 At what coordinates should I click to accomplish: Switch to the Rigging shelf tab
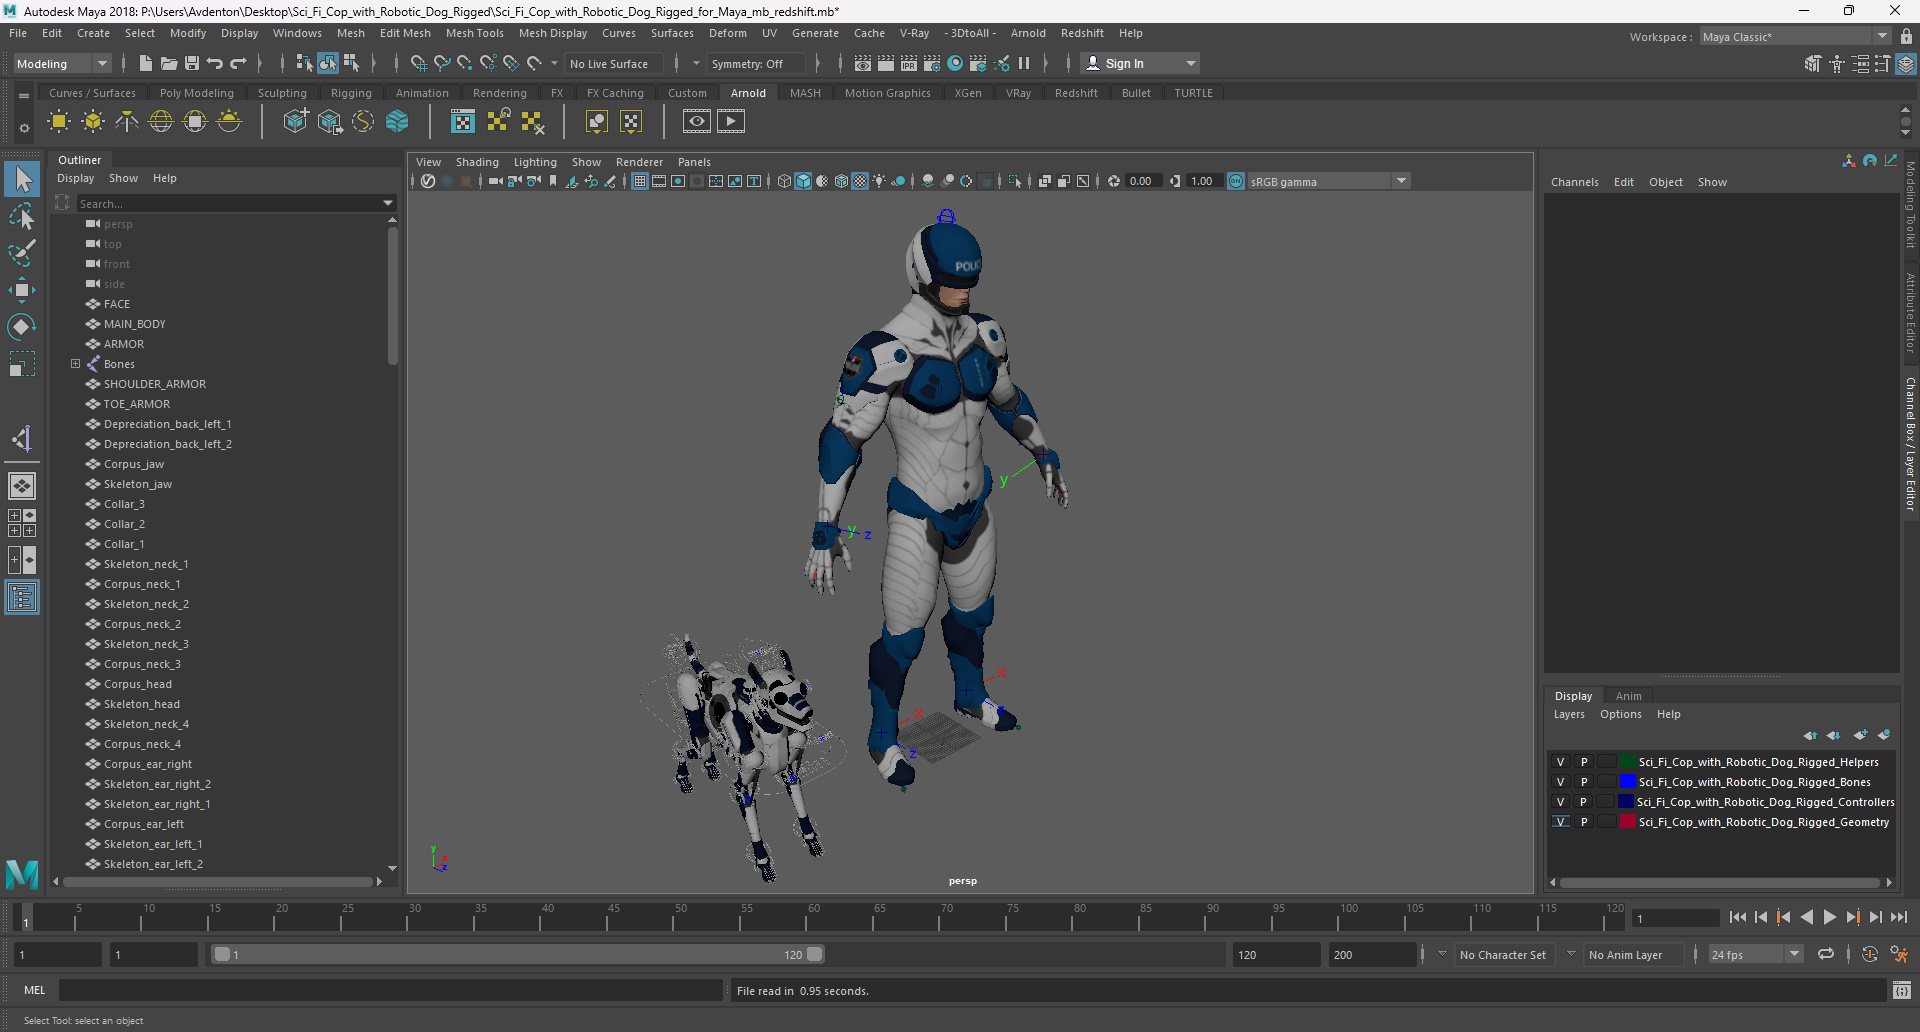pyautogui.click(x=351, y=93)
